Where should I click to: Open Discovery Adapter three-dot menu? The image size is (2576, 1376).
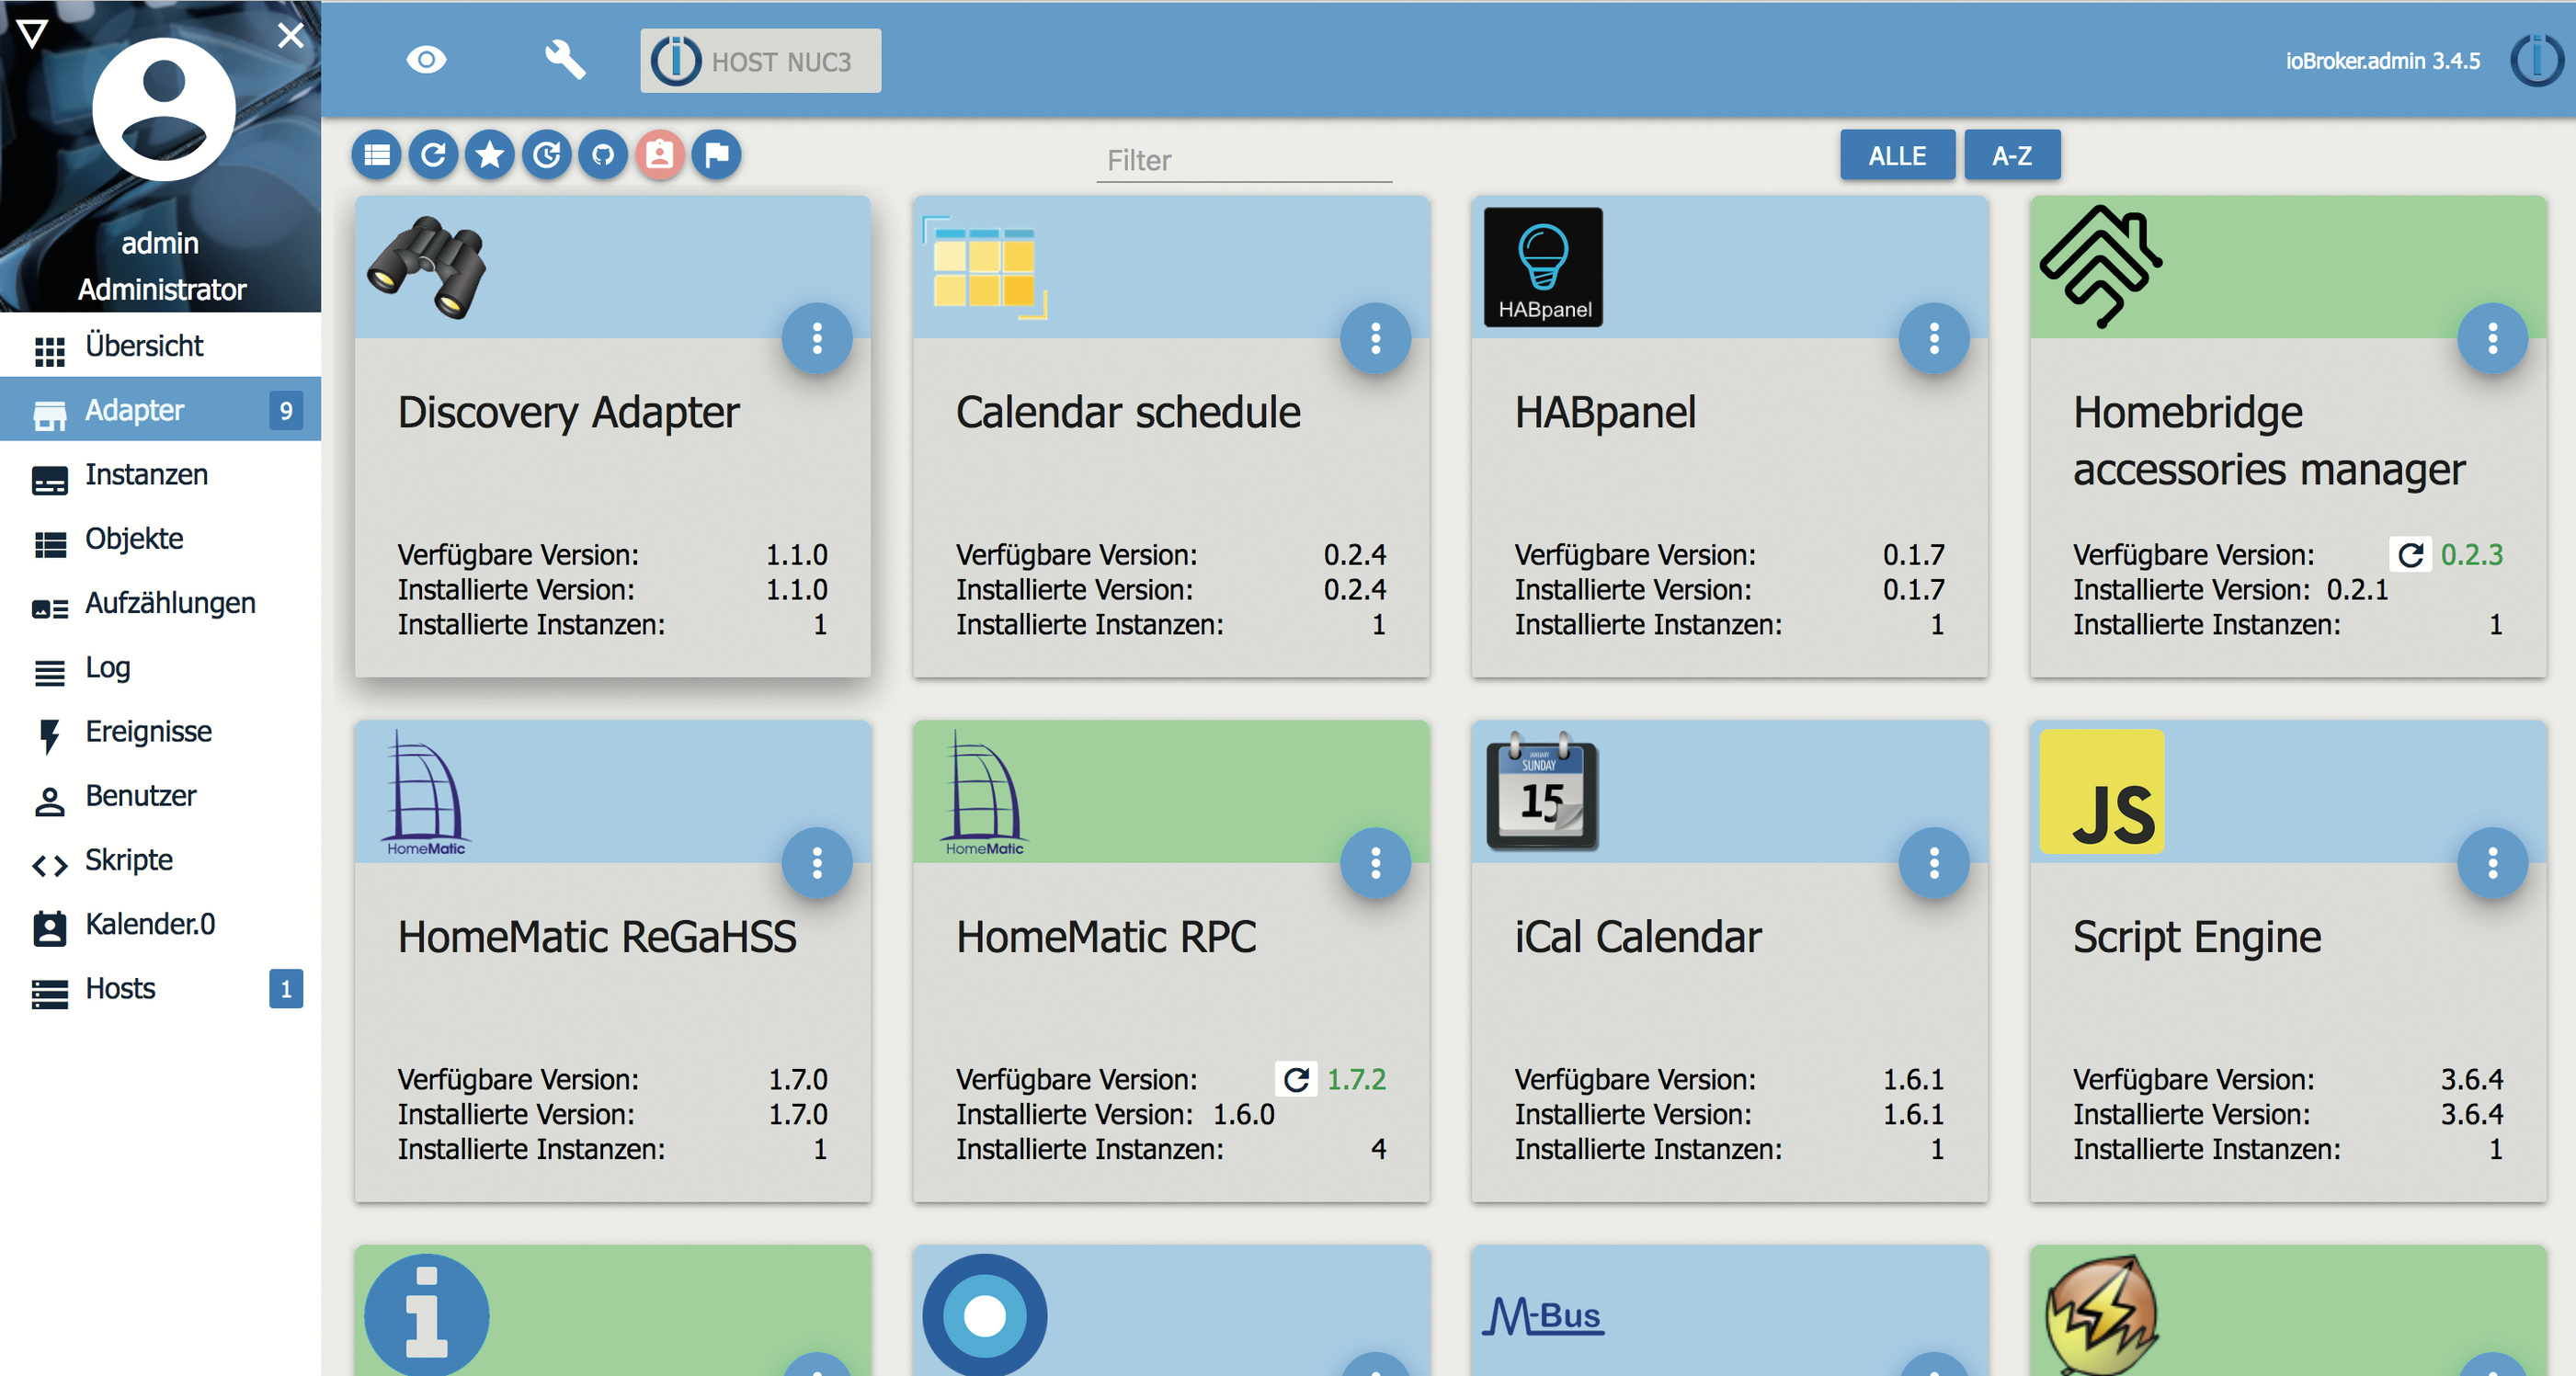(x=817, y=338)
